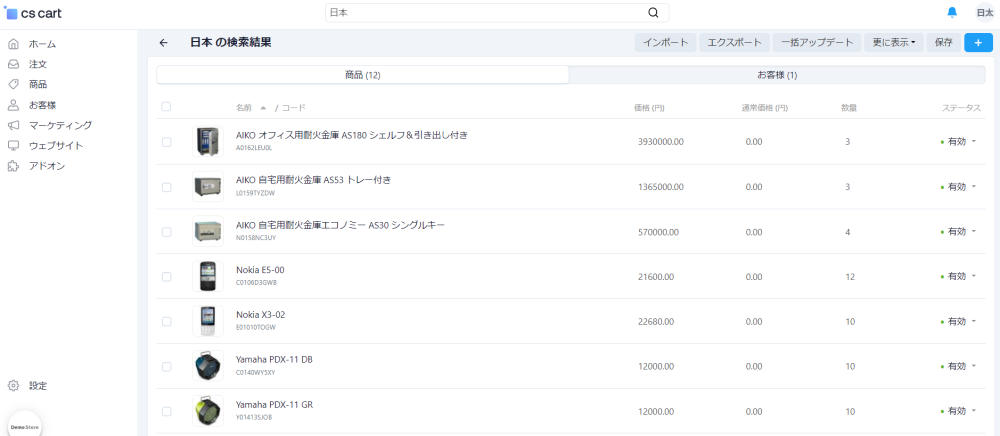Open 有効 status dropdown for AIKO AS180
The width and height of the screenshot is (1000, 436).
tap(959, 142)
